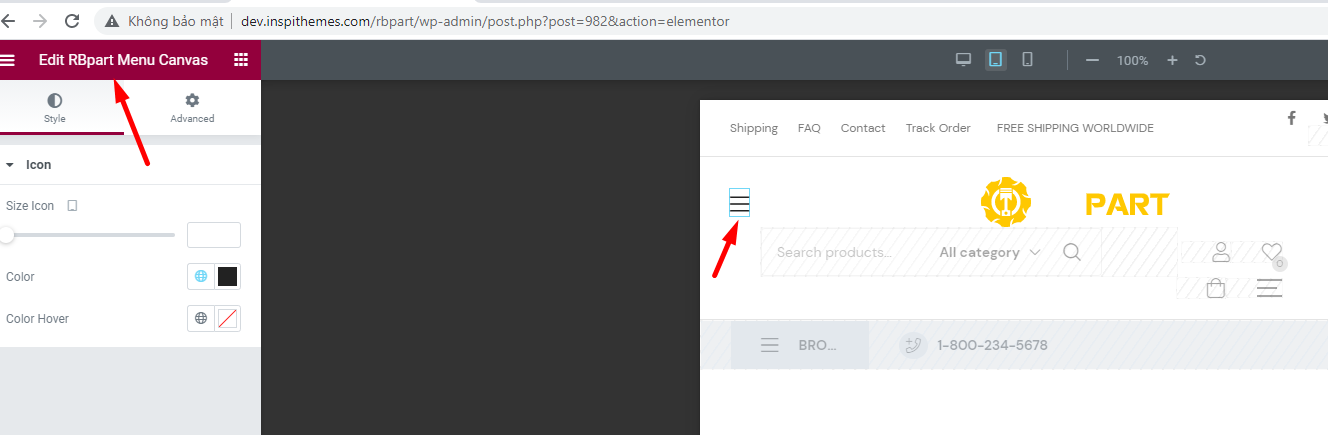Open header menu icon beside cart
This screenshot has height=435, width=1328.
[x=1270, y=288]
